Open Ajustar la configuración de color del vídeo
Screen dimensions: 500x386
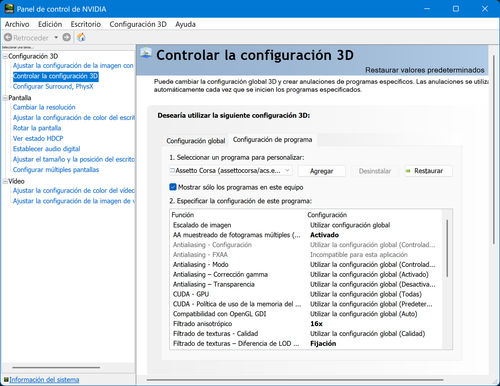point(74,191)
